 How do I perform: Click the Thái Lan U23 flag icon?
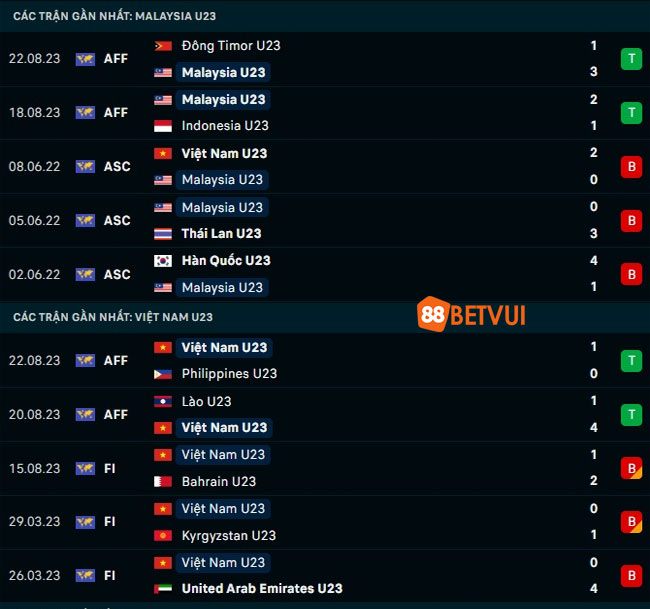point(163,234)
